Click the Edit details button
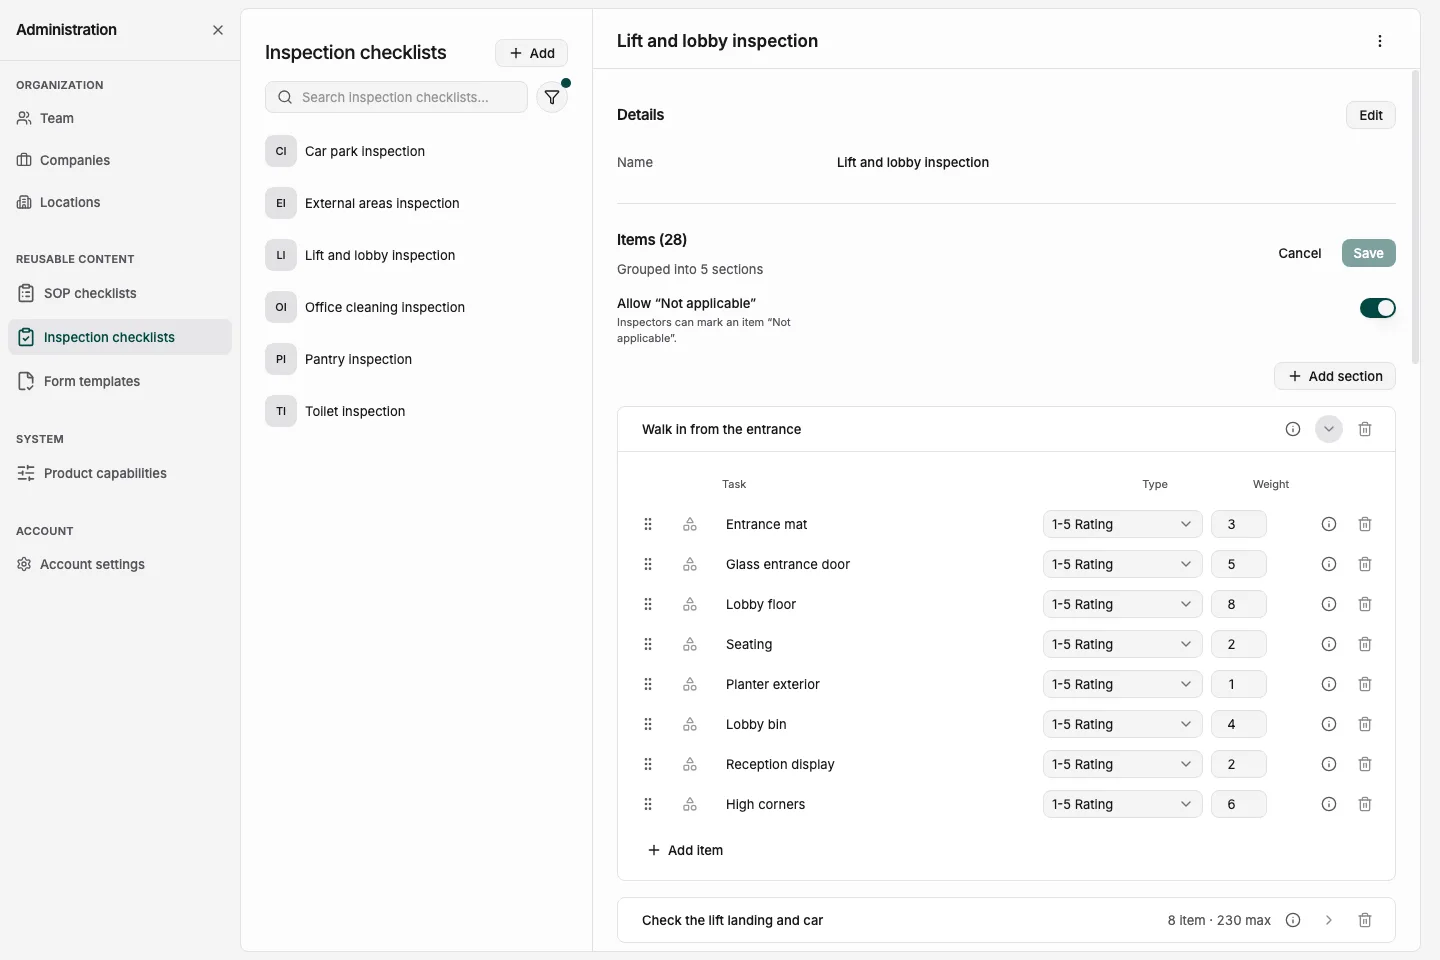The width and height of the screenshot is (1440, 960). [1370, 115]
